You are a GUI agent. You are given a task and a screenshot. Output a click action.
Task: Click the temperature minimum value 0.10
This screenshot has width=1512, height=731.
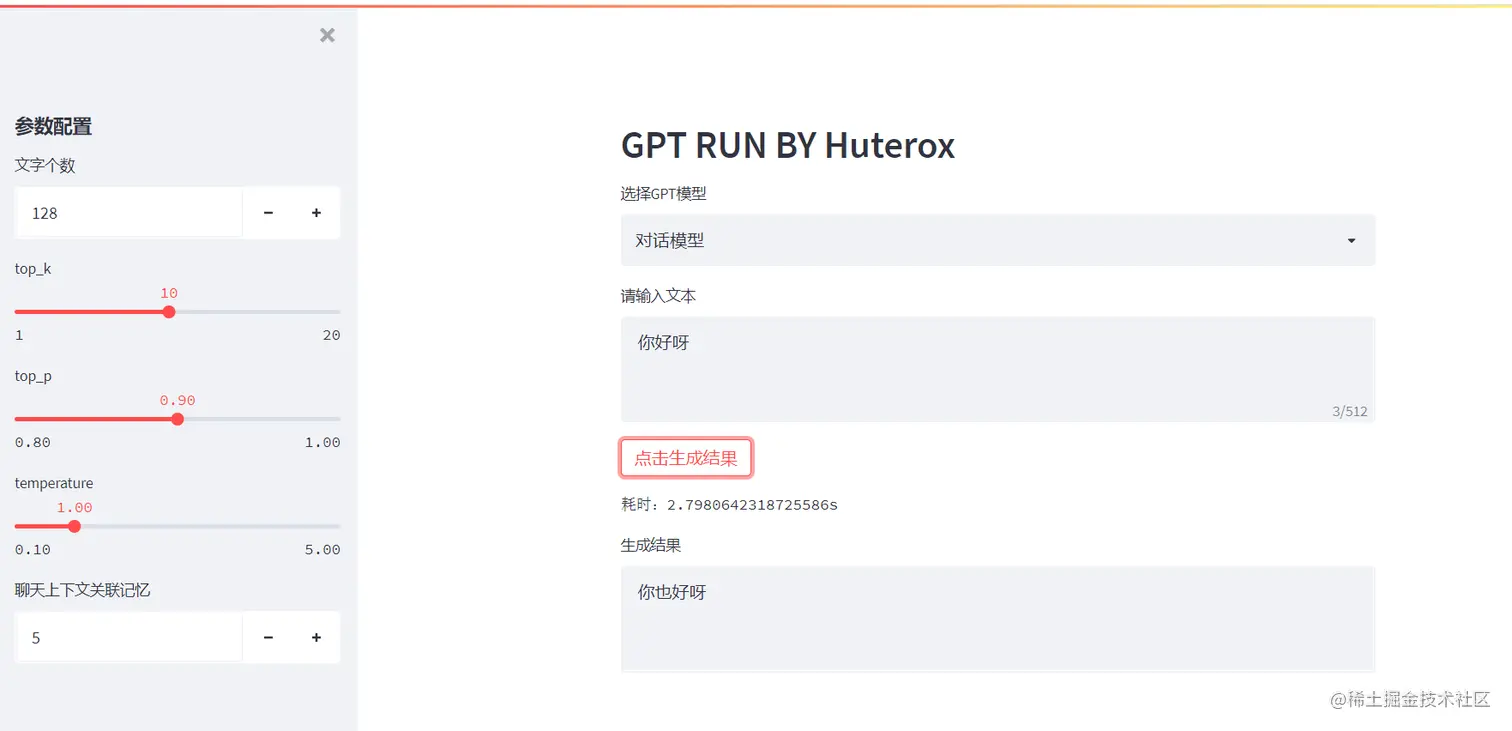pyautogui.click(x=33, y=549)
